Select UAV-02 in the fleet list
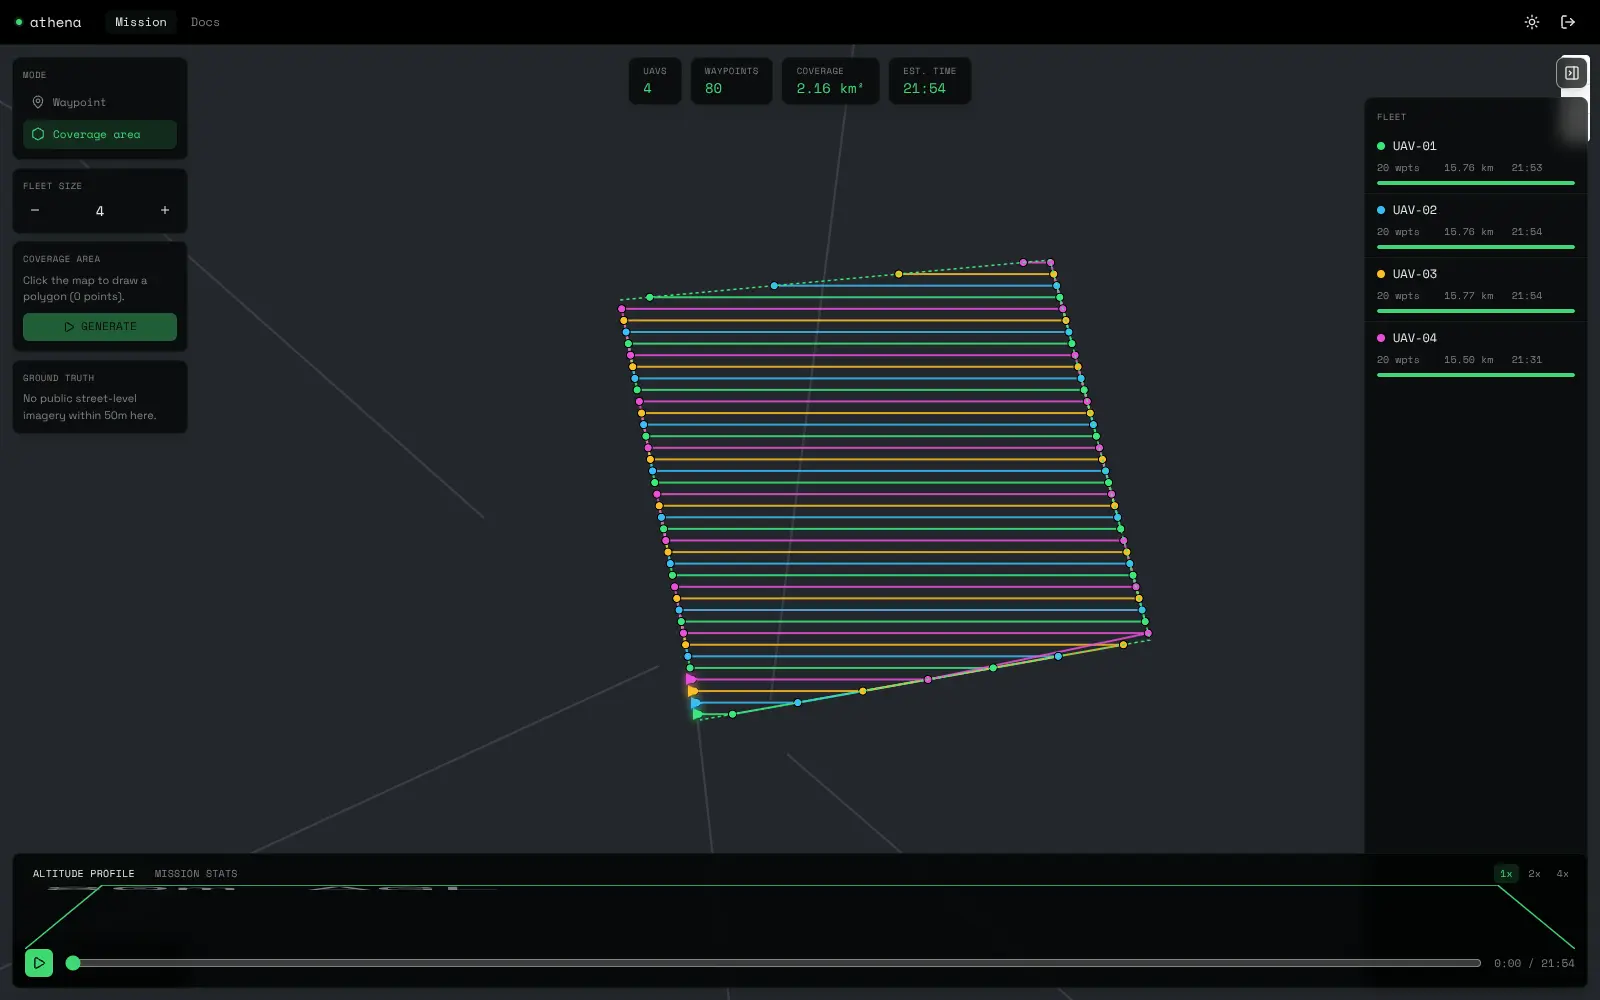The image size is (1600, 1000). (1475, 224)
